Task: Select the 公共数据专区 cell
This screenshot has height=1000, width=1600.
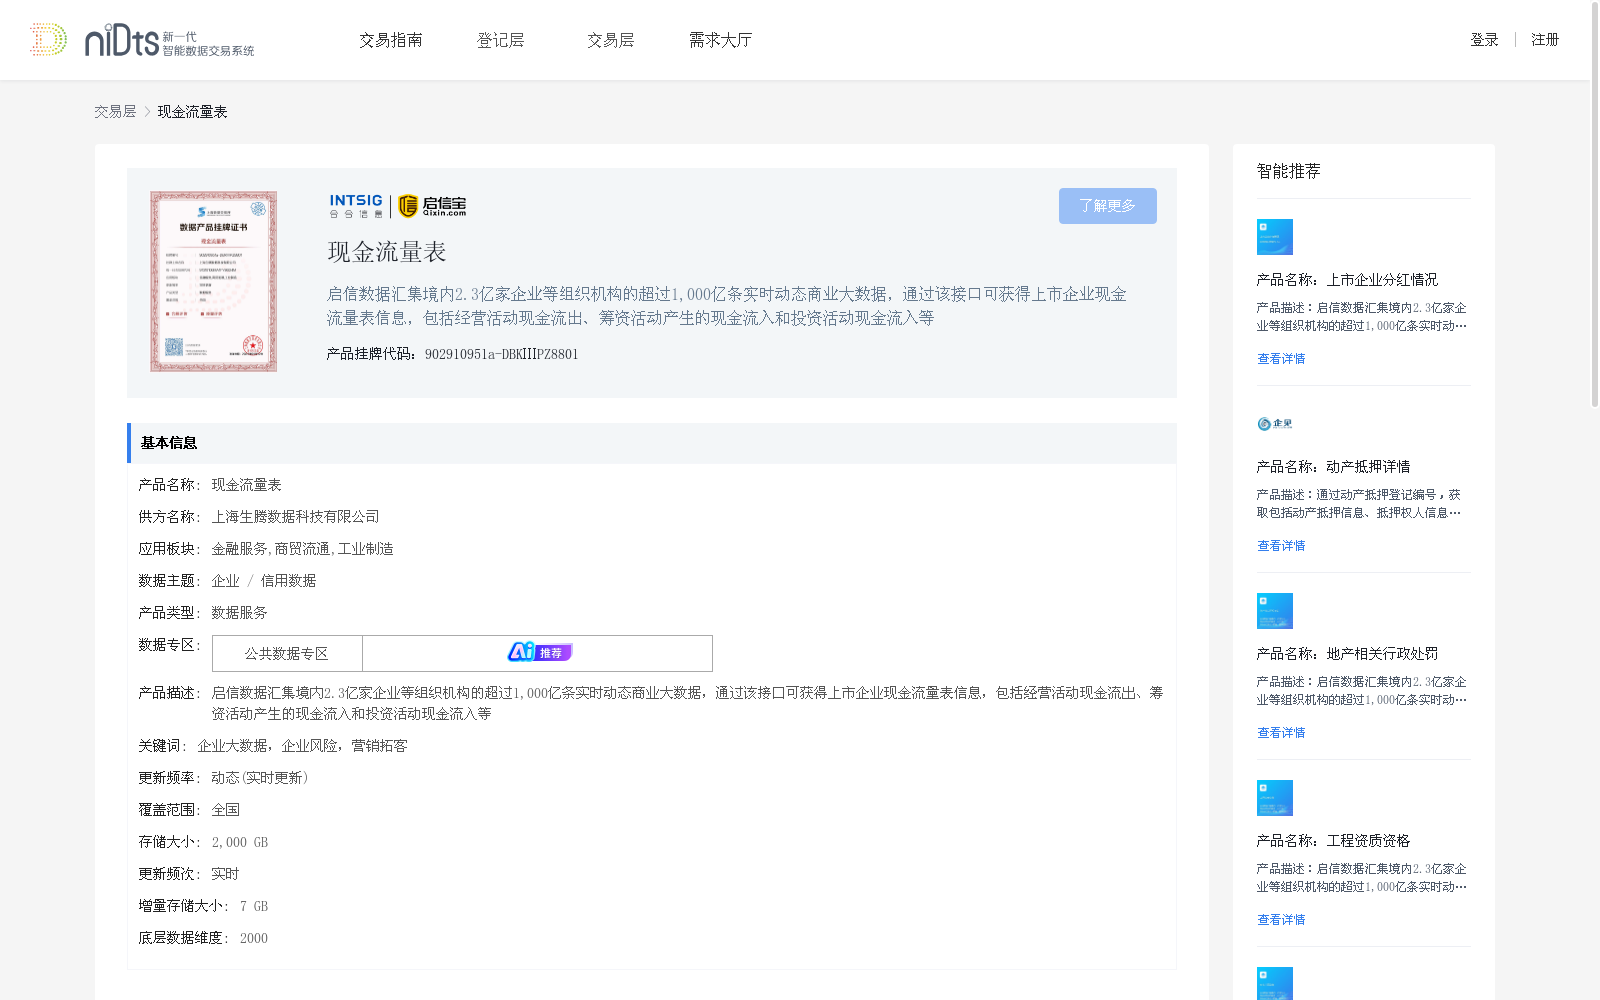Action: click(287, 654)
